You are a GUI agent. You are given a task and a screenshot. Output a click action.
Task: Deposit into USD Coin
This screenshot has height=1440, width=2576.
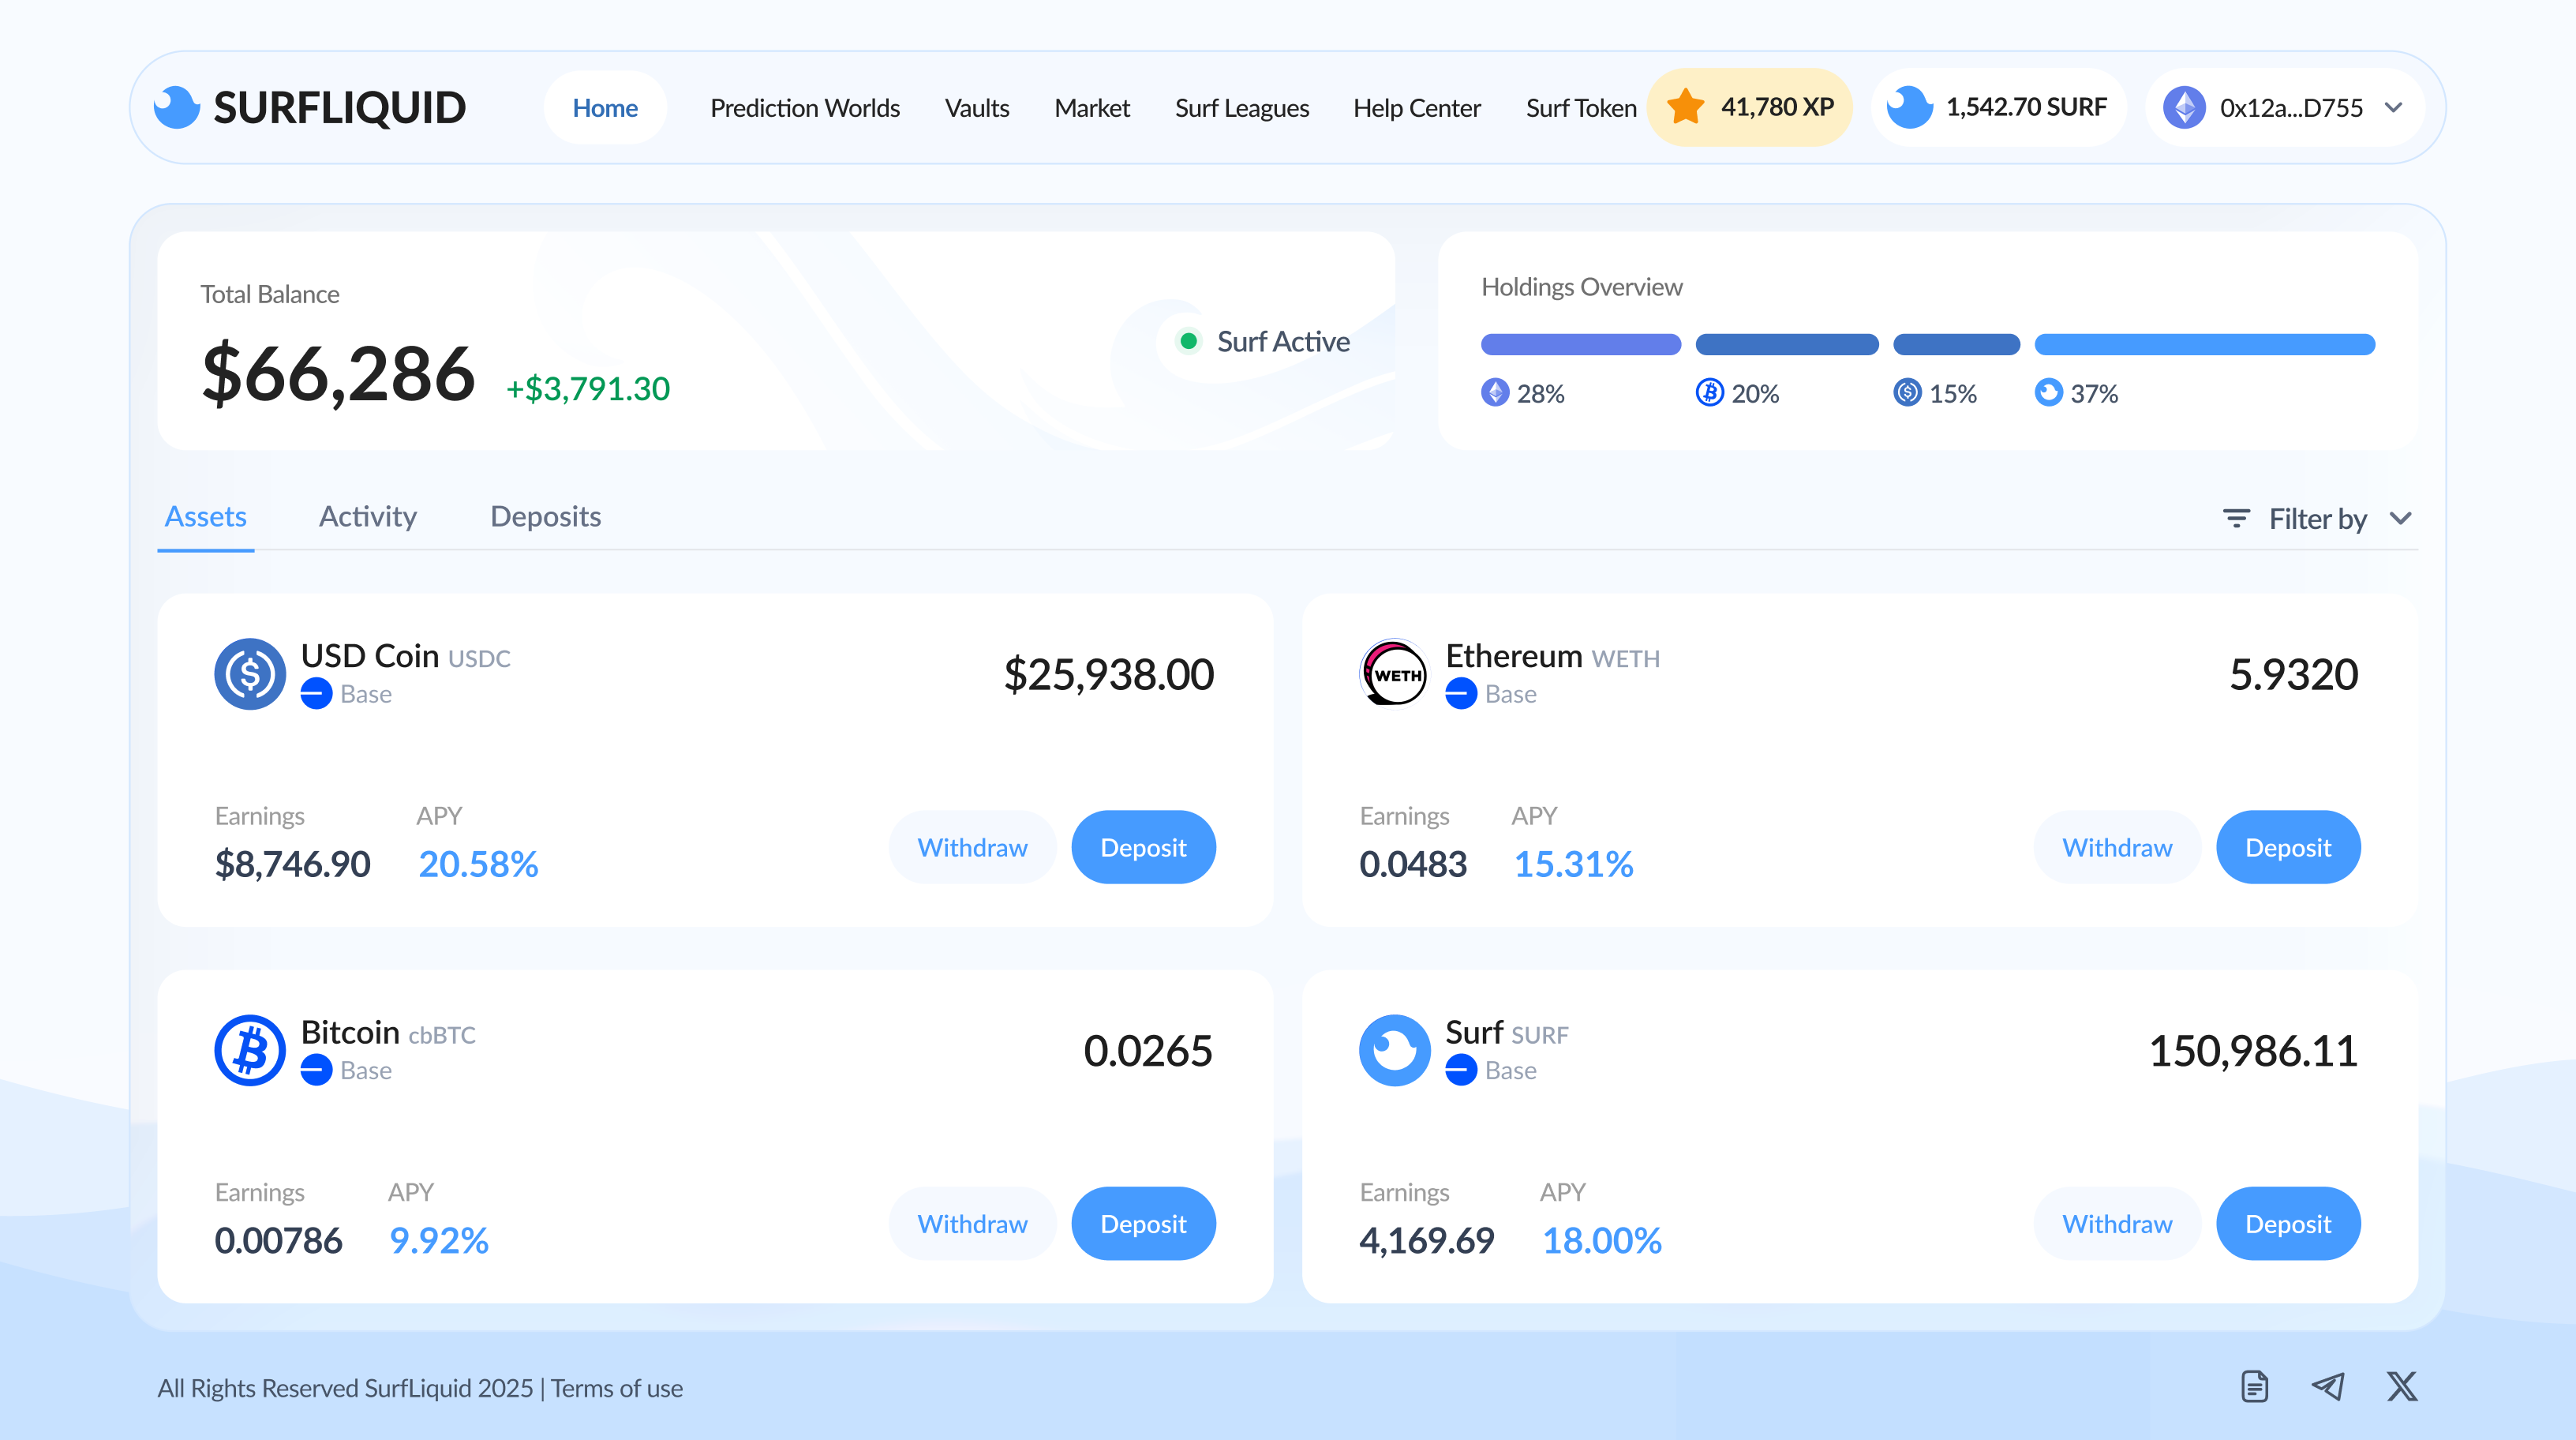point(1143,847)
